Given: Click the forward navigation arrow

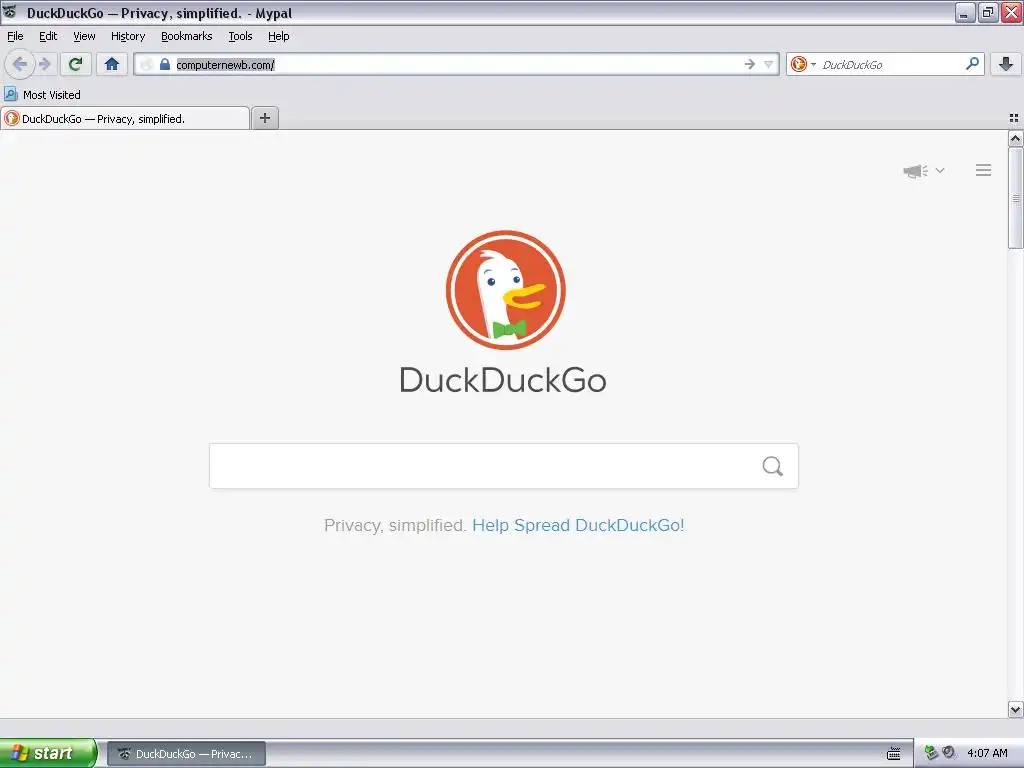Looking at the screenshot, I should (x=45, y=64).
